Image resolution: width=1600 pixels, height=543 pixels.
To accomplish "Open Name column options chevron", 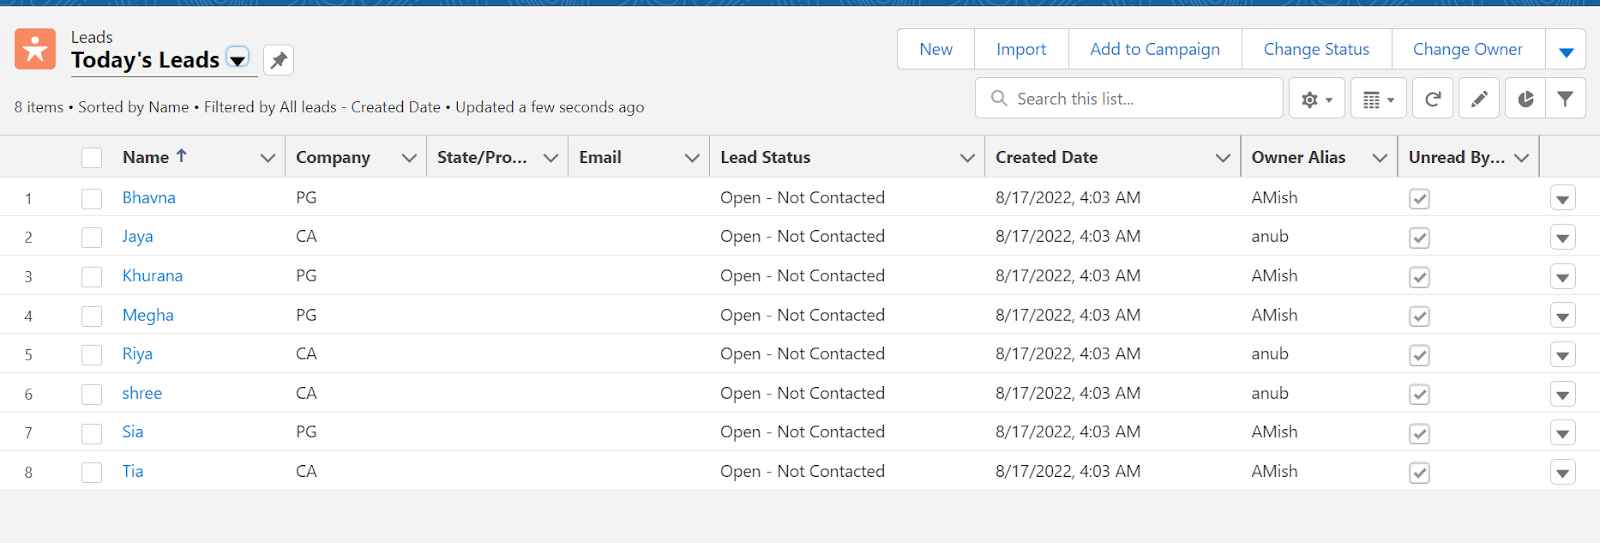I will coord(267,158).
